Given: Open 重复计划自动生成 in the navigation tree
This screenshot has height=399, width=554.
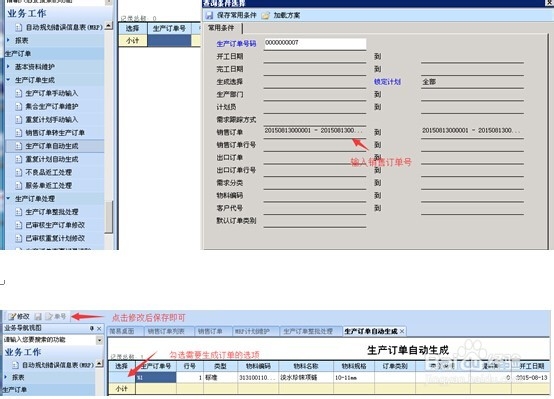Looking at the screenshot, I should pos(52,159).
